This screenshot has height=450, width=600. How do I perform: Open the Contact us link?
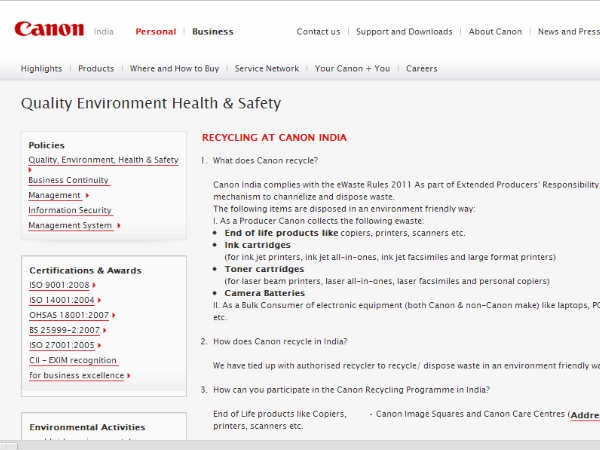(x=318, y=32)
